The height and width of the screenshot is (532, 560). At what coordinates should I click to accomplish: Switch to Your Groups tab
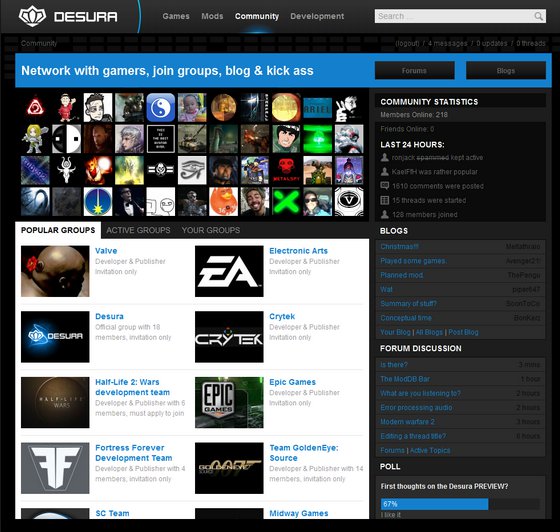point(211,230)
